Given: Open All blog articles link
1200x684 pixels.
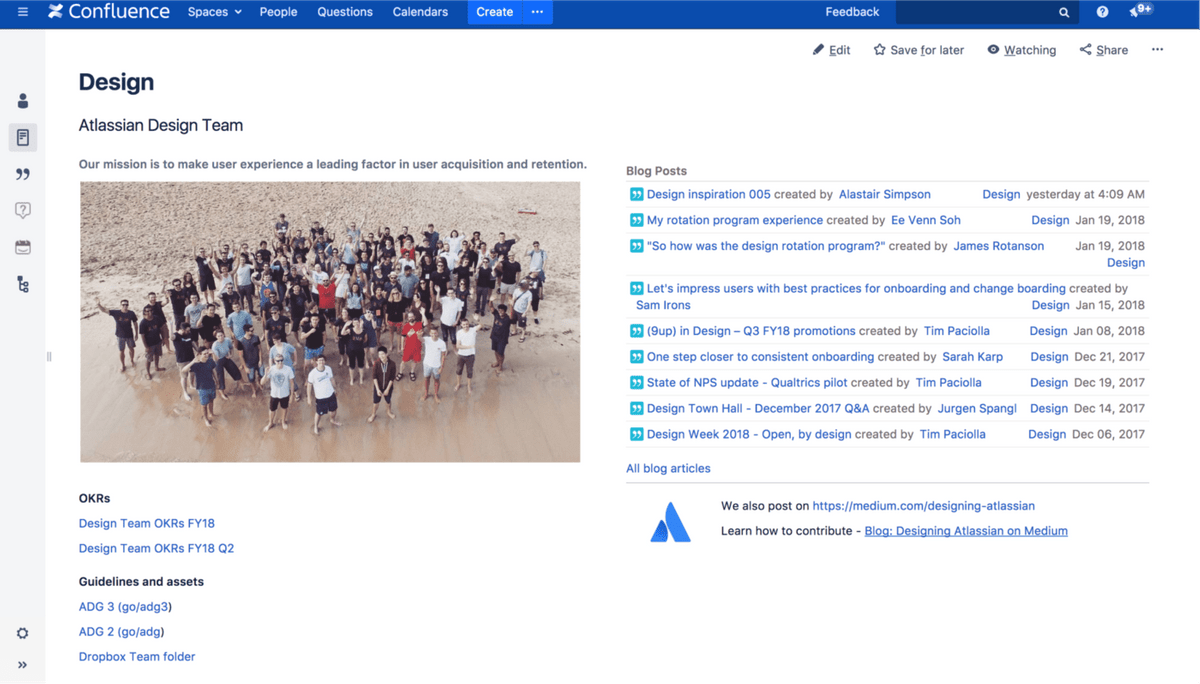Looking at the screenshot, I should pyautogui.click(x=668, y=468).
